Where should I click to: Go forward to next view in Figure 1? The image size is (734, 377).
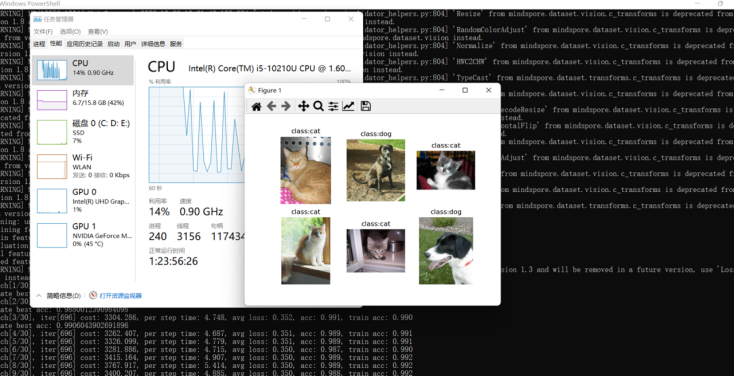[286, 106]
